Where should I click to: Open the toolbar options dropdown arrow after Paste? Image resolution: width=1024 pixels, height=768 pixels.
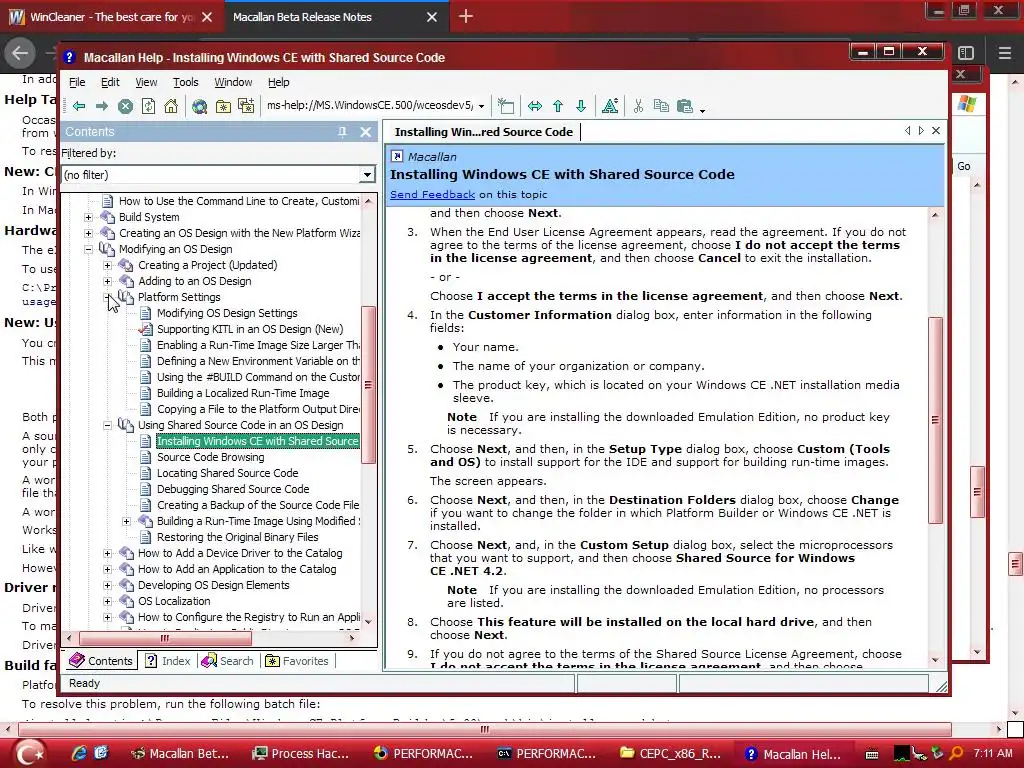(702, 111)
